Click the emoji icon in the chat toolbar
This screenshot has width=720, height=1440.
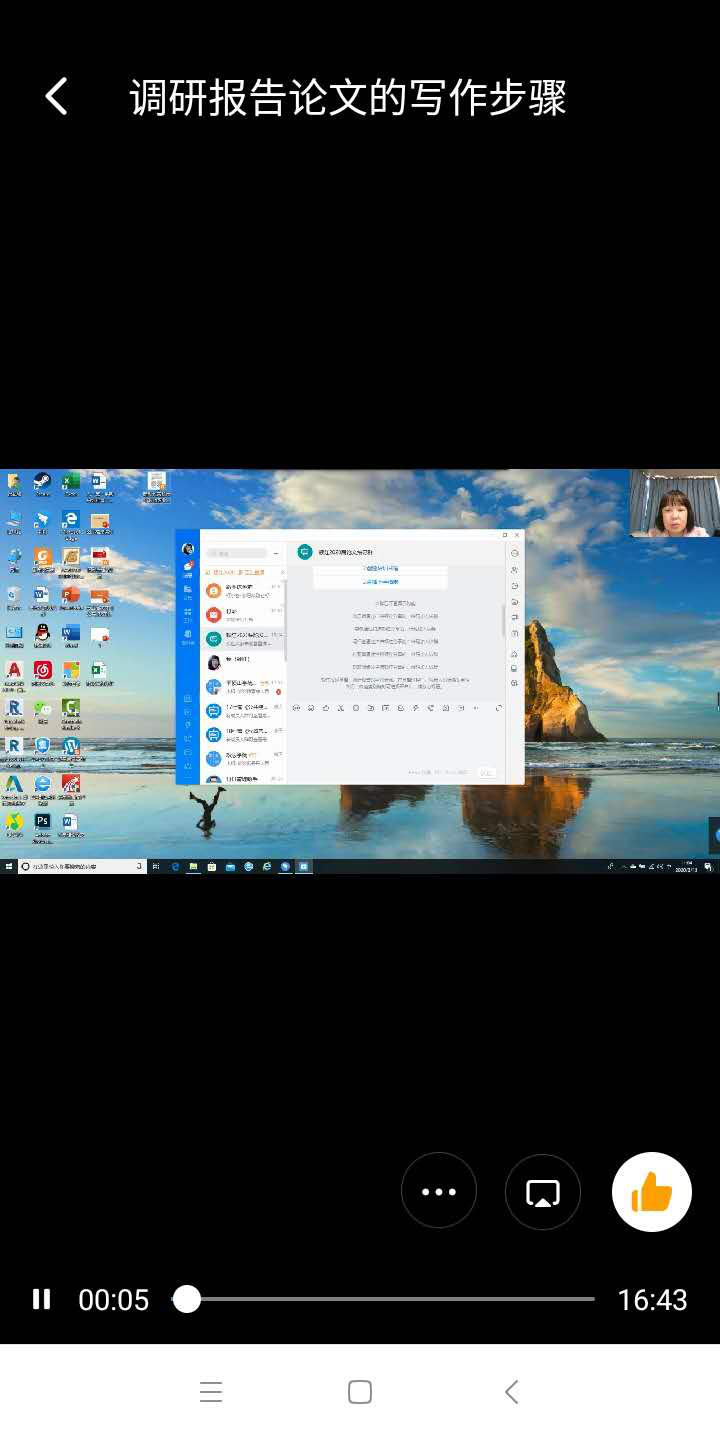click(x=296, y=708)
